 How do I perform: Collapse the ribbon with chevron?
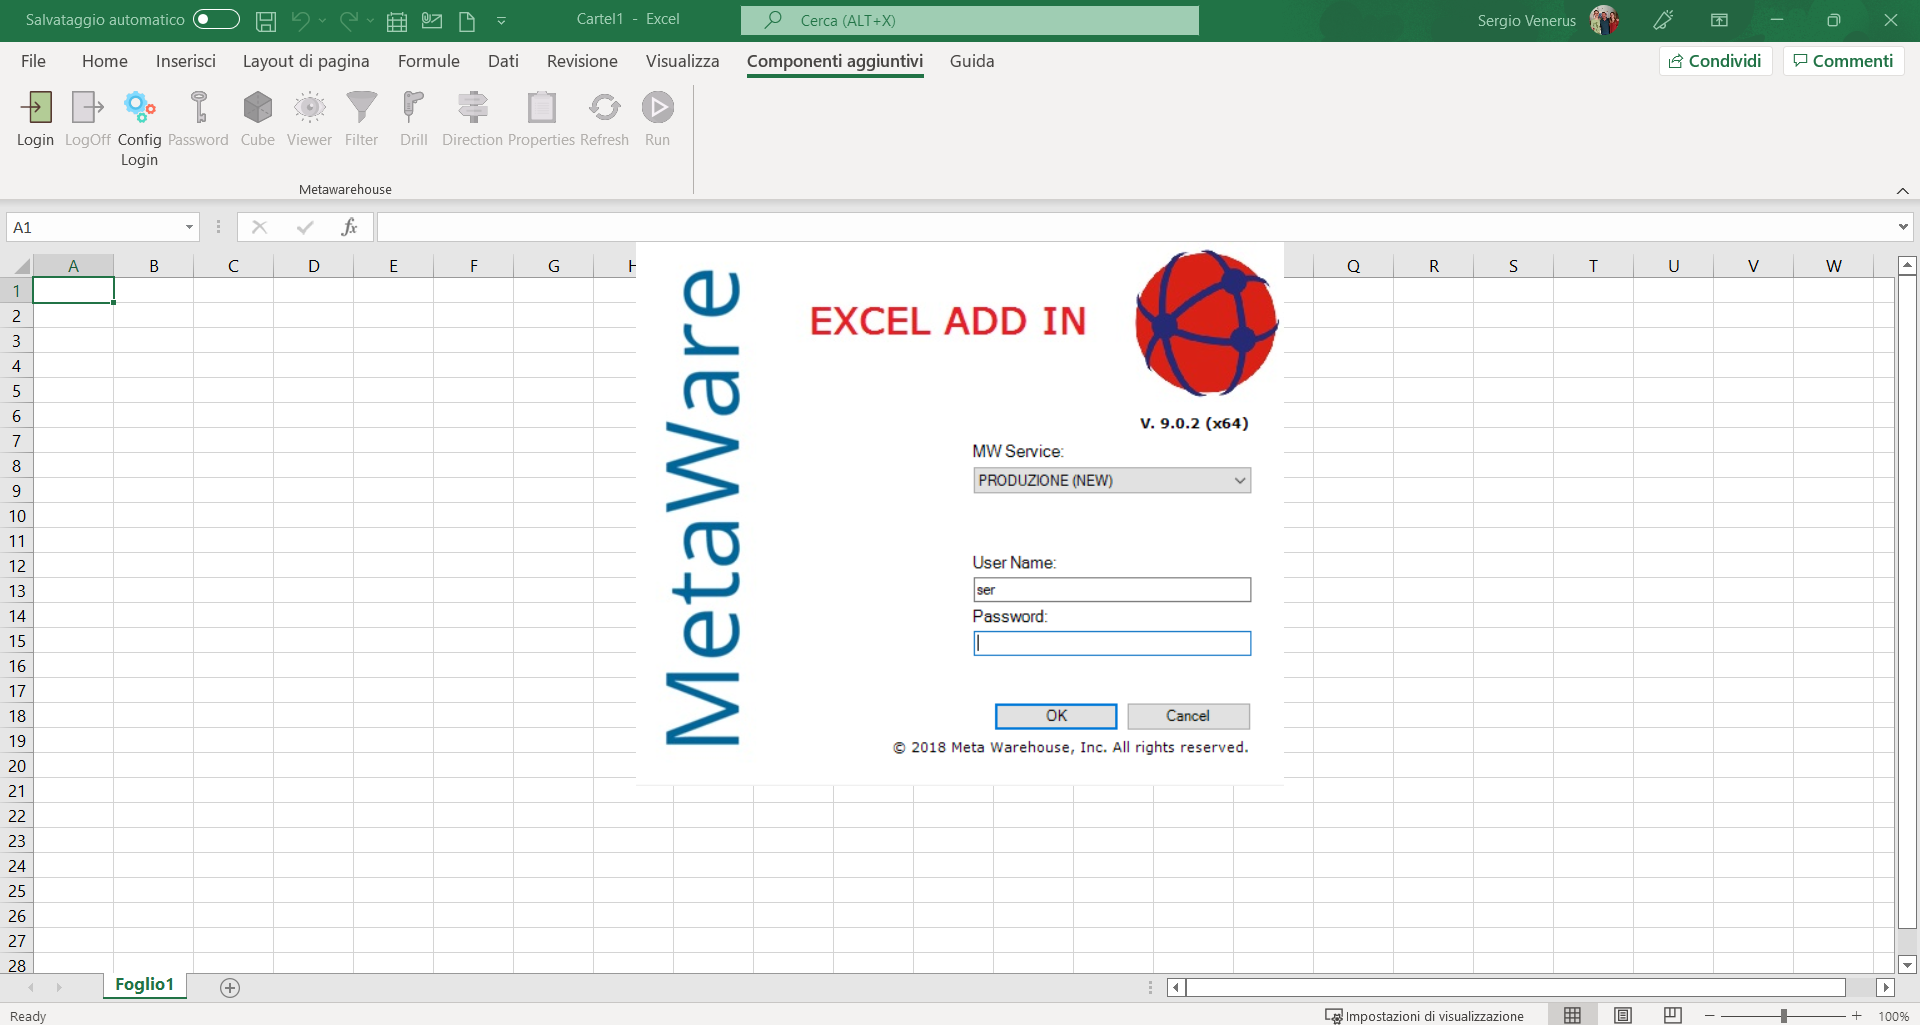coord(1903,191)
